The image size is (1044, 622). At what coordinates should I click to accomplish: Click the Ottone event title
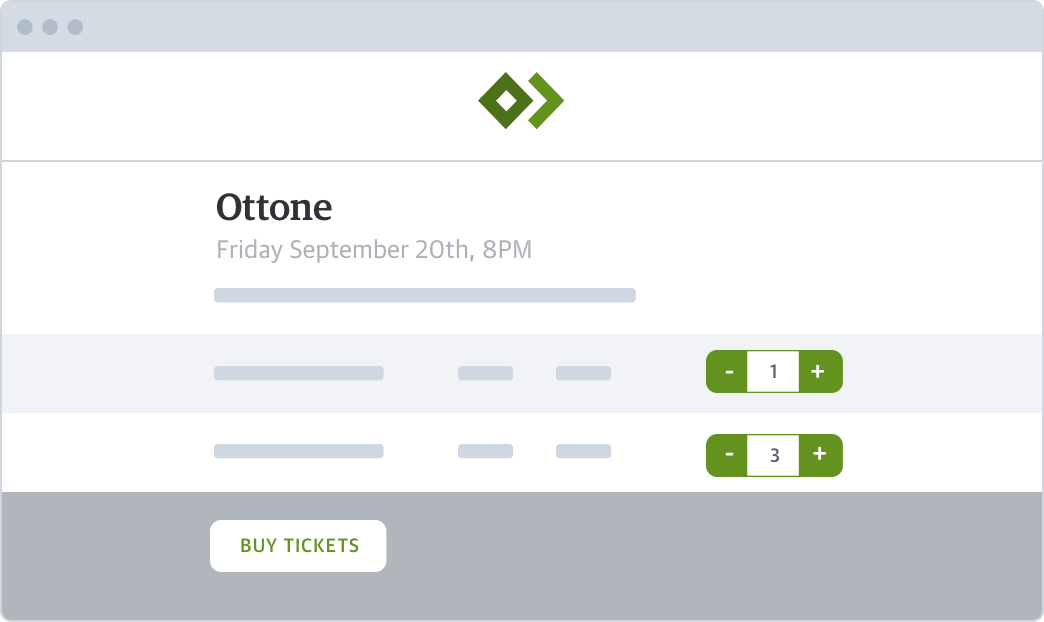(274, 207)
